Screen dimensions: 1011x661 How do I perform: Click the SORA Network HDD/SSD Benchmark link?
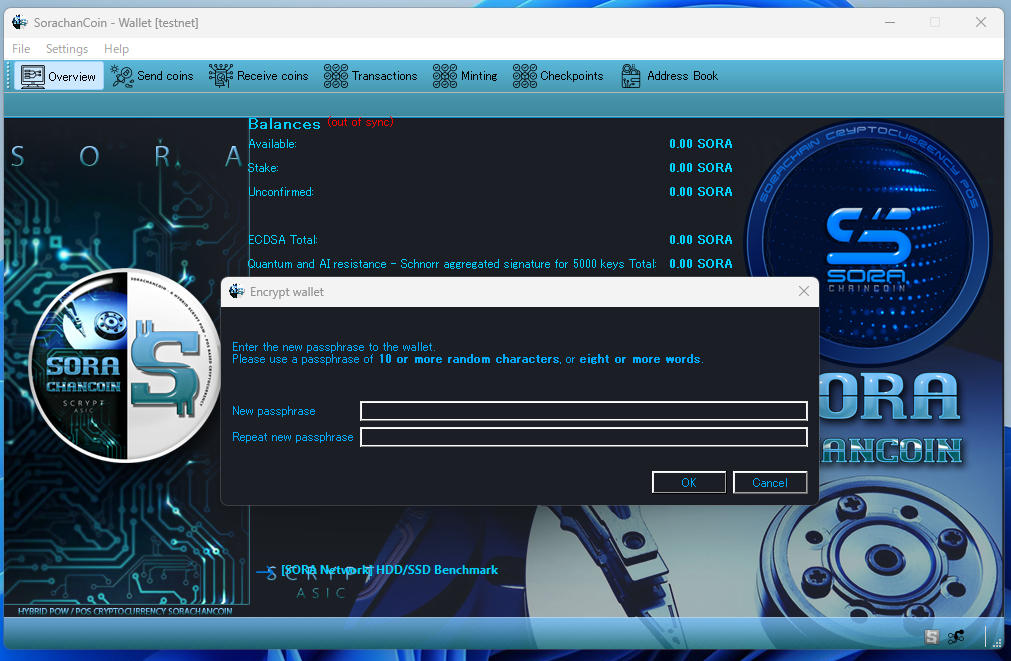point(388,570)
